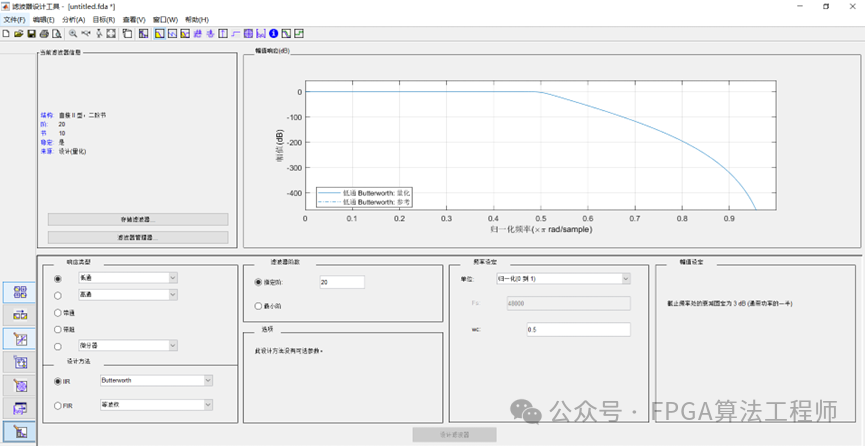Click the Save filter session toolbar icon
Viewport: 865px width, 446px height.
point(31,33)
